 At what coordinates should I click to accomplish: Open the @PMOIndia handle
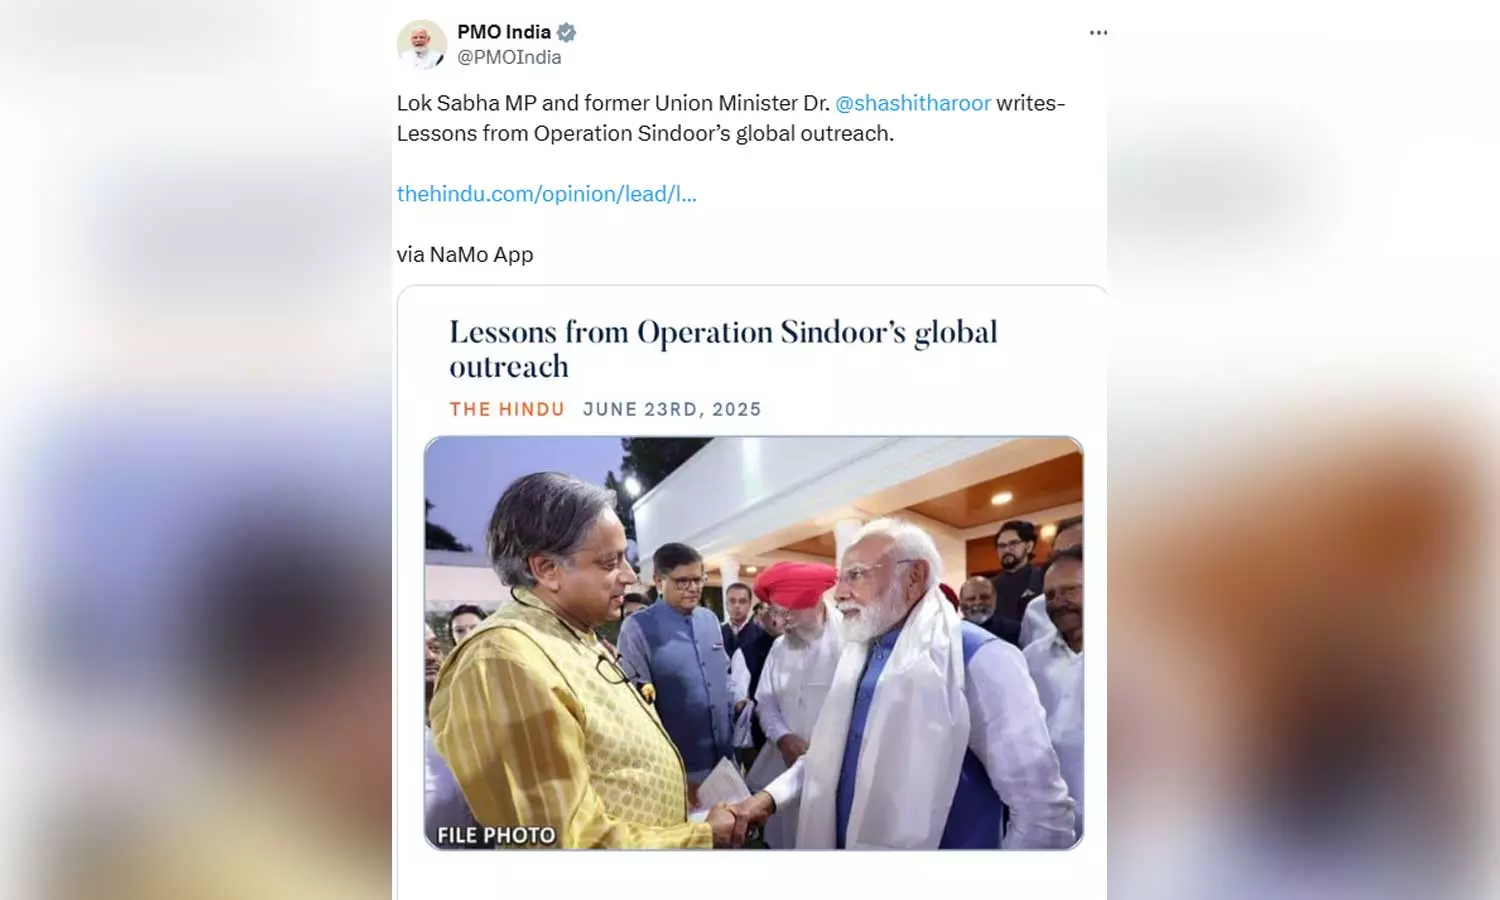click(x=509, y=58)
